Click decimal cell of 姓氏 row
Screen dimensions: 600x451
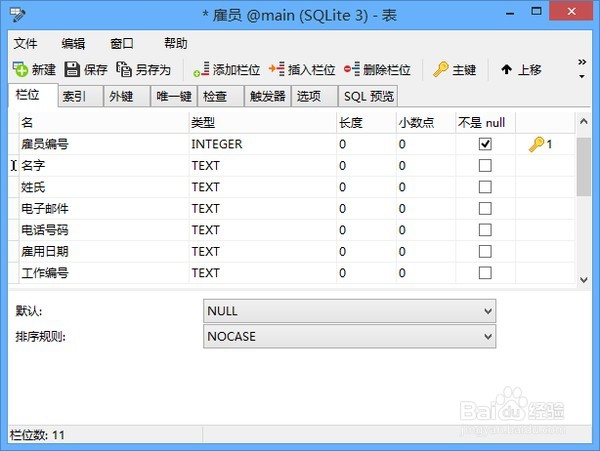426,187
